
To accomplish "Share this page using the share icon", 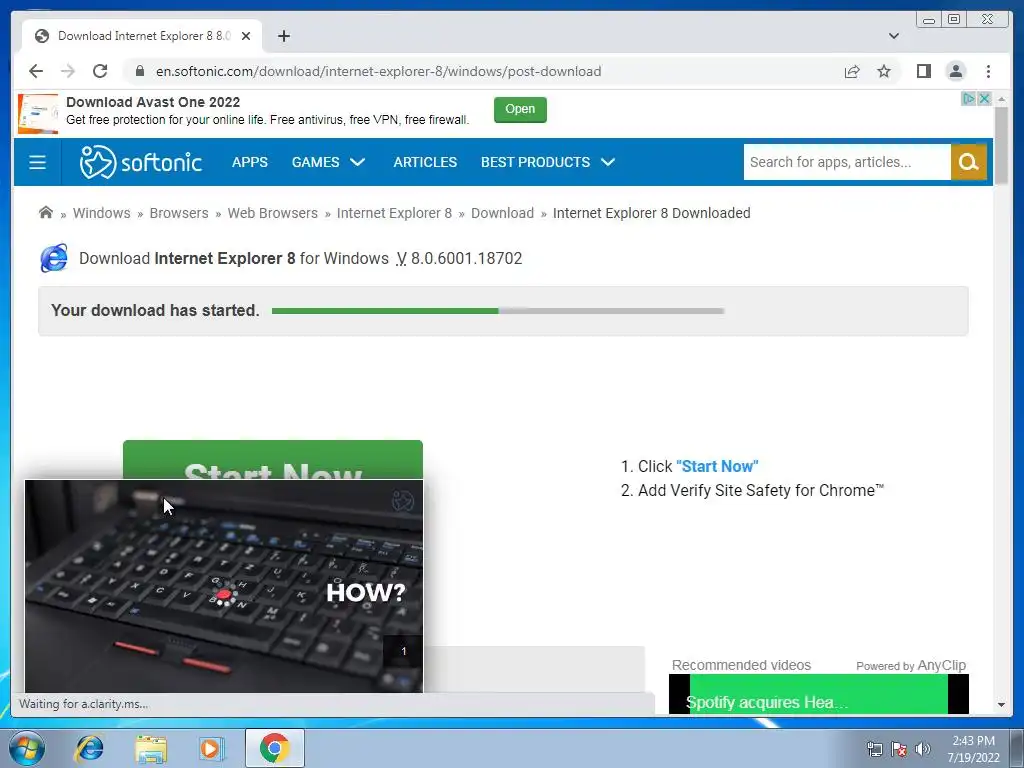I will tap(852, 71).
